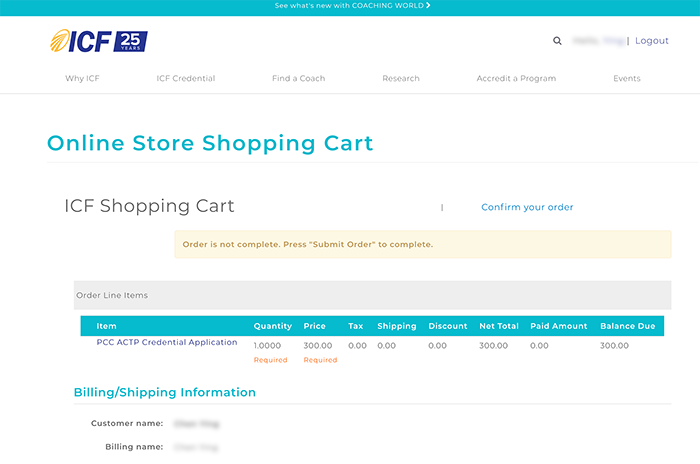Open the Why ICF menu
Image resolution: width=700 pixels, height=464 pixels.
pyautogui.click(x=82, y=78)
